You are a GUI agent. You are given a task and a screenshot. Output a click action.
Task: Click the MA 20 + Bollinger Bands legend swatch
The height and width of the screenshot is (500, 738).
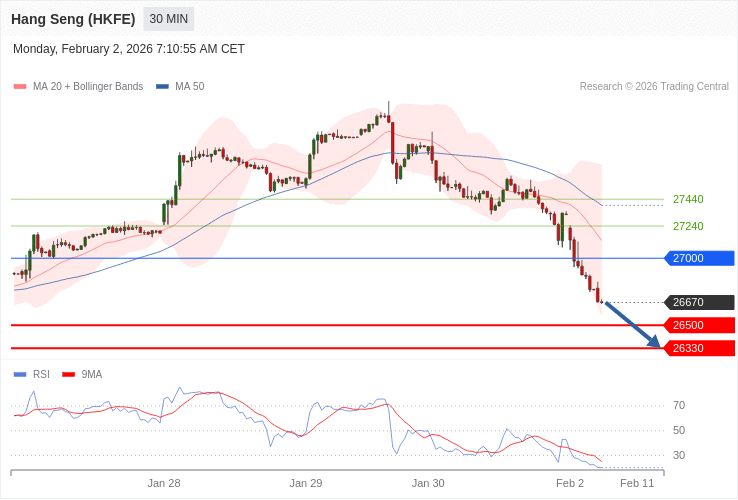click(x=20, y=87)
